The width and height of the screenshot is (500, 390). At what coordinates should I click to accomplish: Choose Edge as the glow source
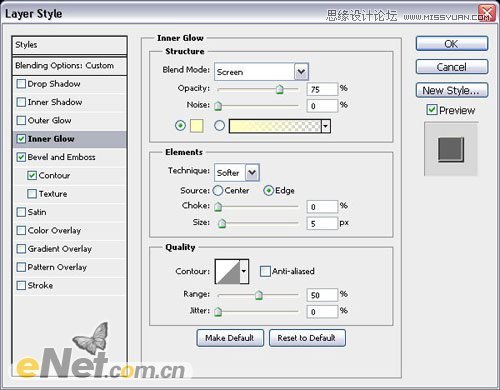(x=269, y=191)
